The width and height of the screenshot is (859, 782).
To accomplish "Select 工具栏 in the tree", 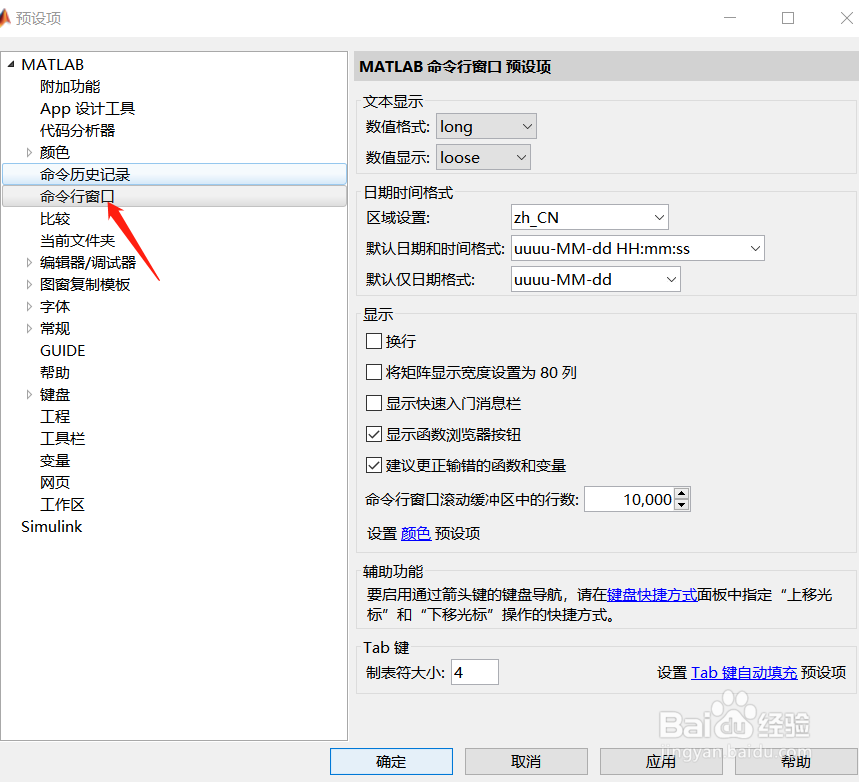I will (62, 438).
